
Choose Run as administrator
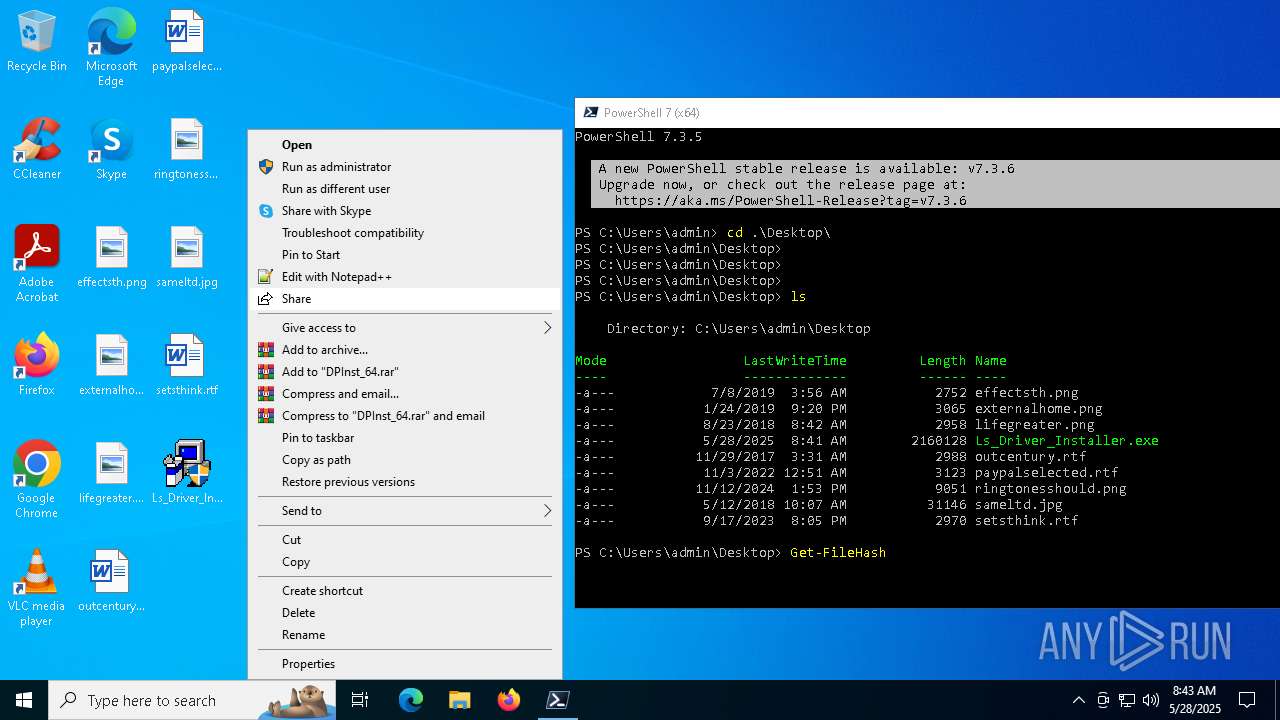pos(405,167)
